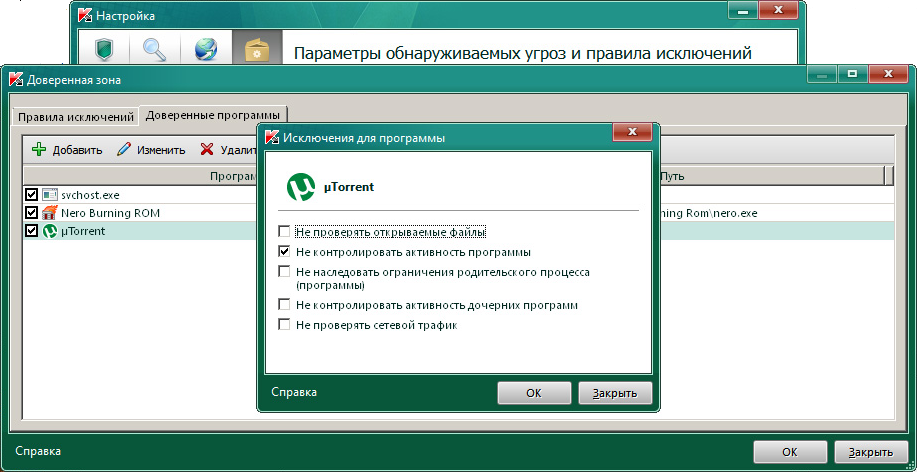The width and height of the screenshot is (917, 472).
Task: Toggle Не контролировать активность дочерних программ
Action: (285, 305)
